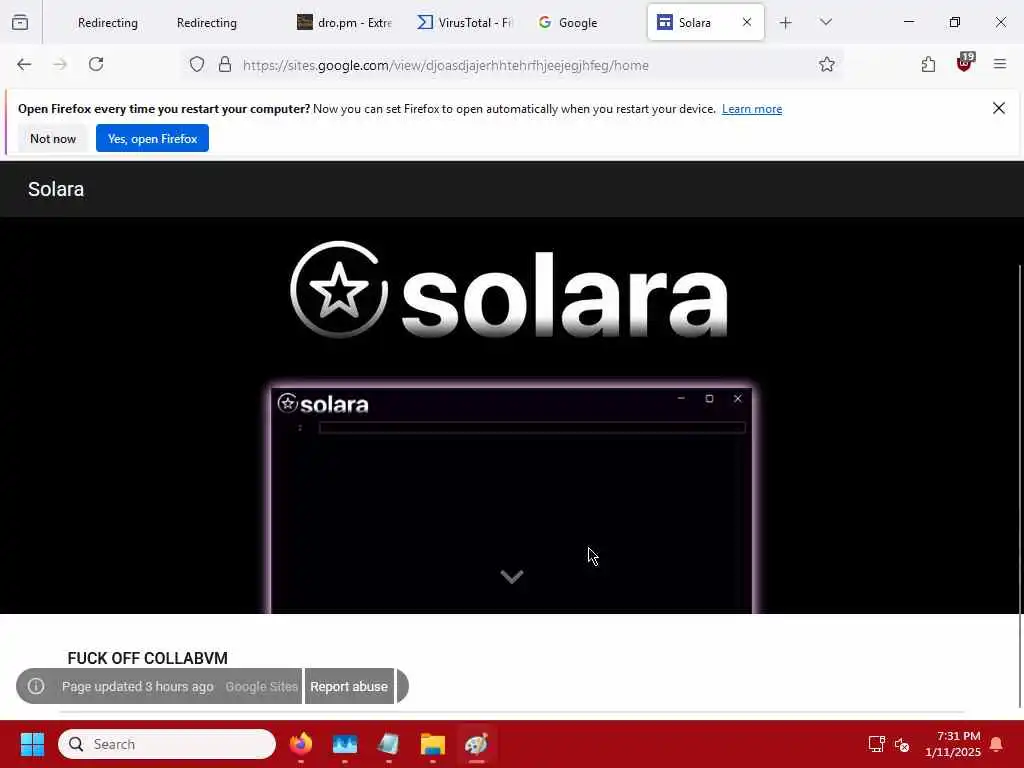Open page info icon
This screenshot has width=1024, height=768.
(x=37, y=686)
